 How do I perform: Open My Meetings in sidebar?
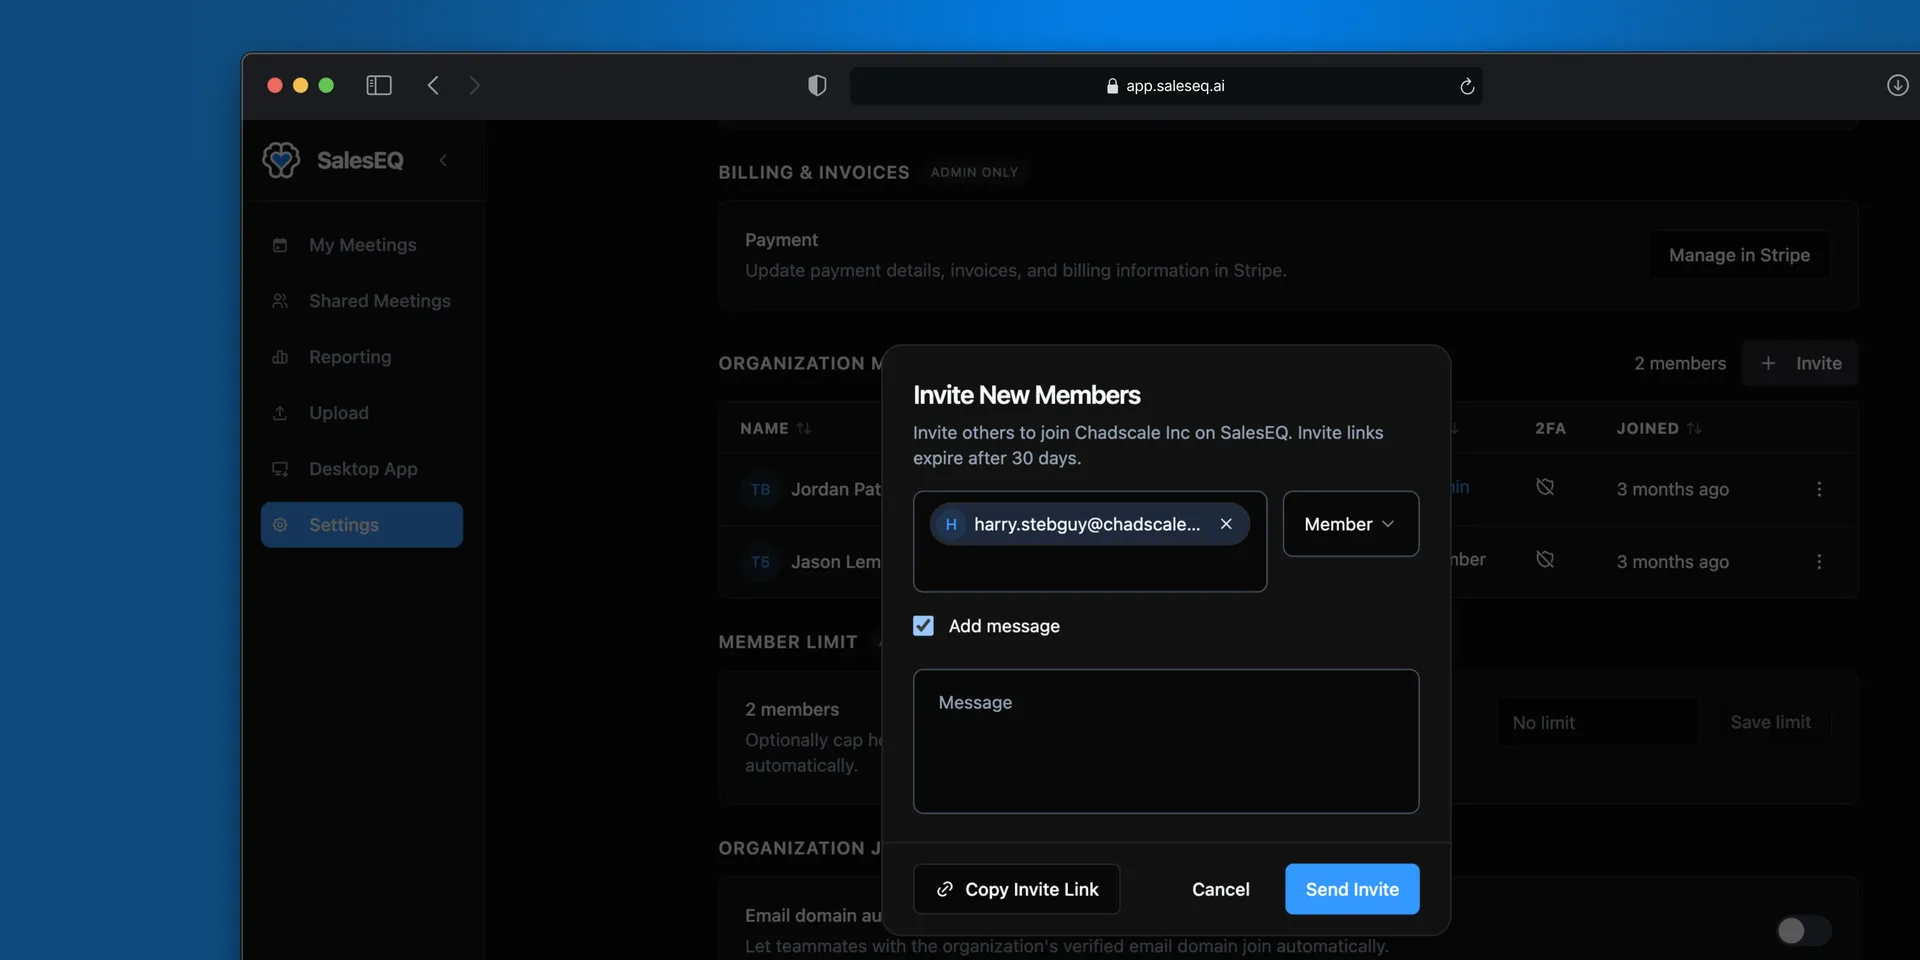pyautogui.click(x=362, y=245)
